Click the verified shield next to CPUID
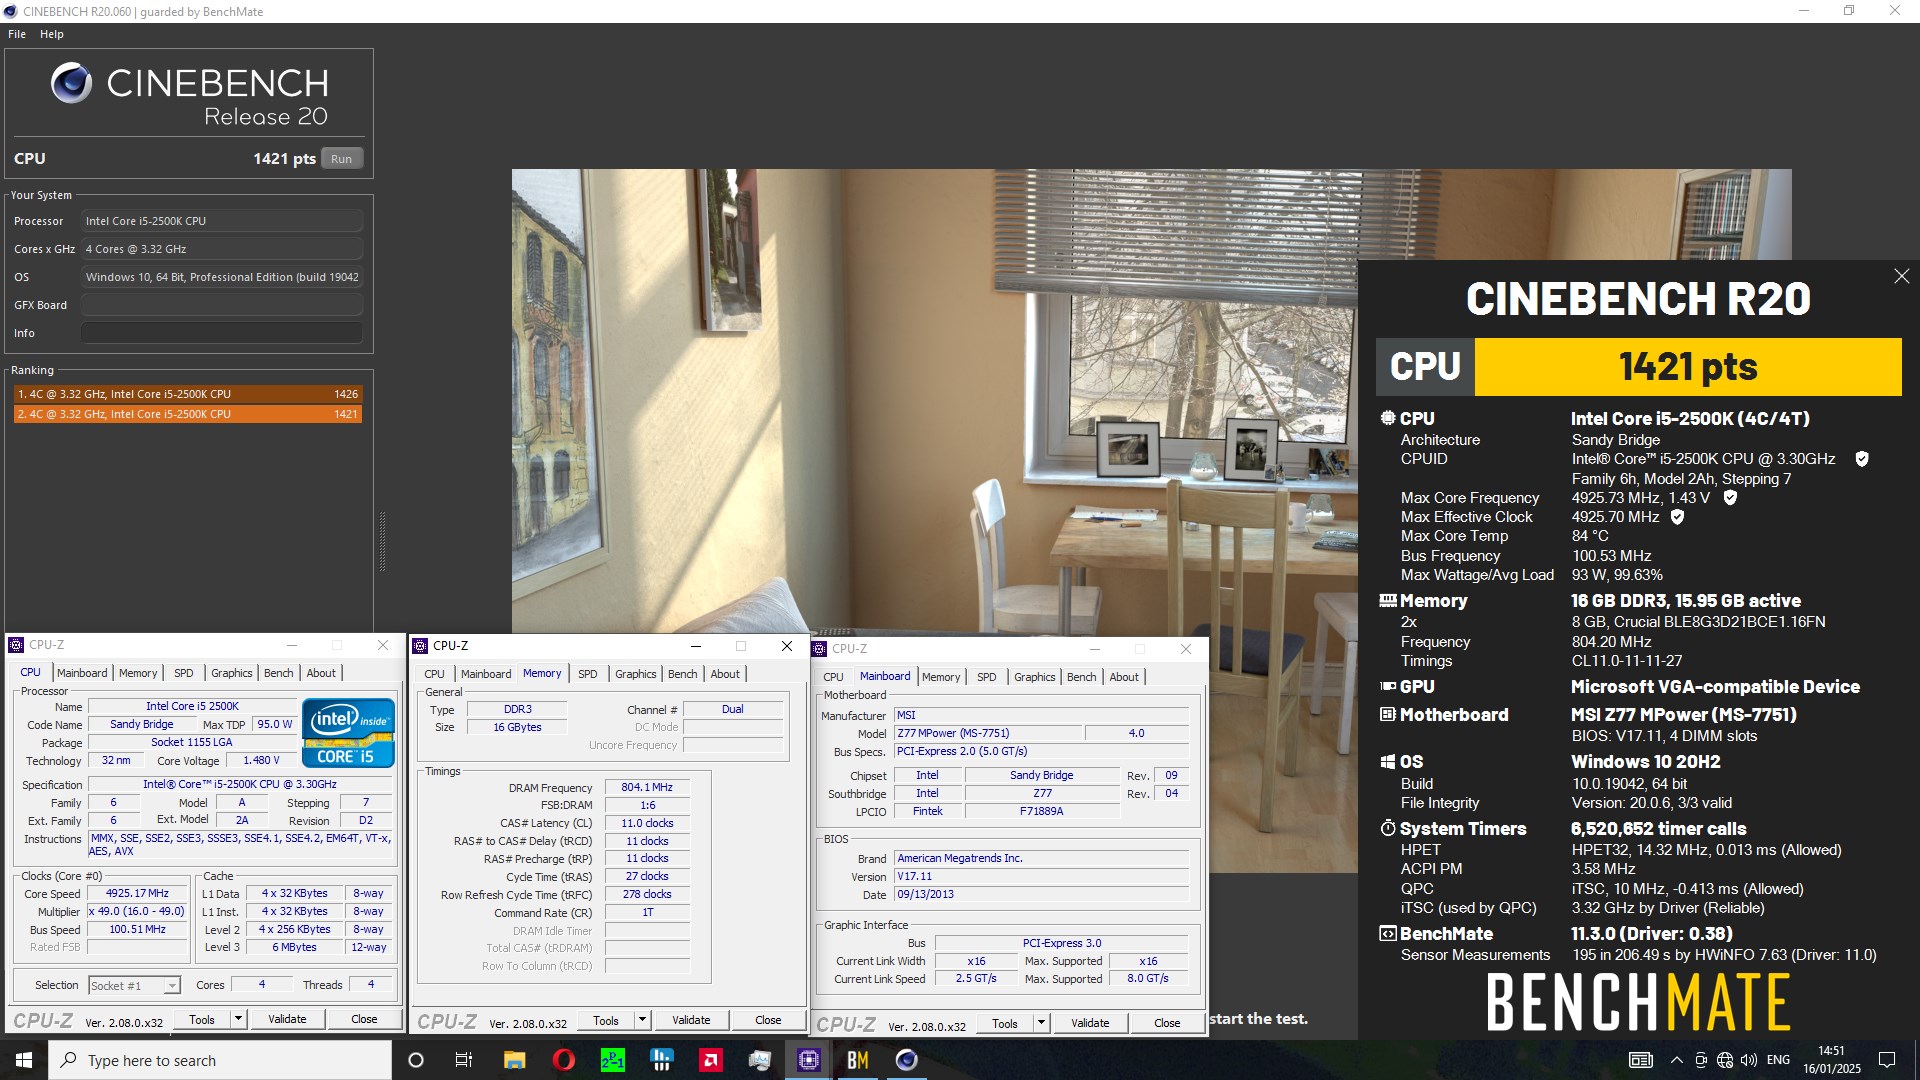The width and height of the screenshot is (1920, 1080). point(1862,459)
